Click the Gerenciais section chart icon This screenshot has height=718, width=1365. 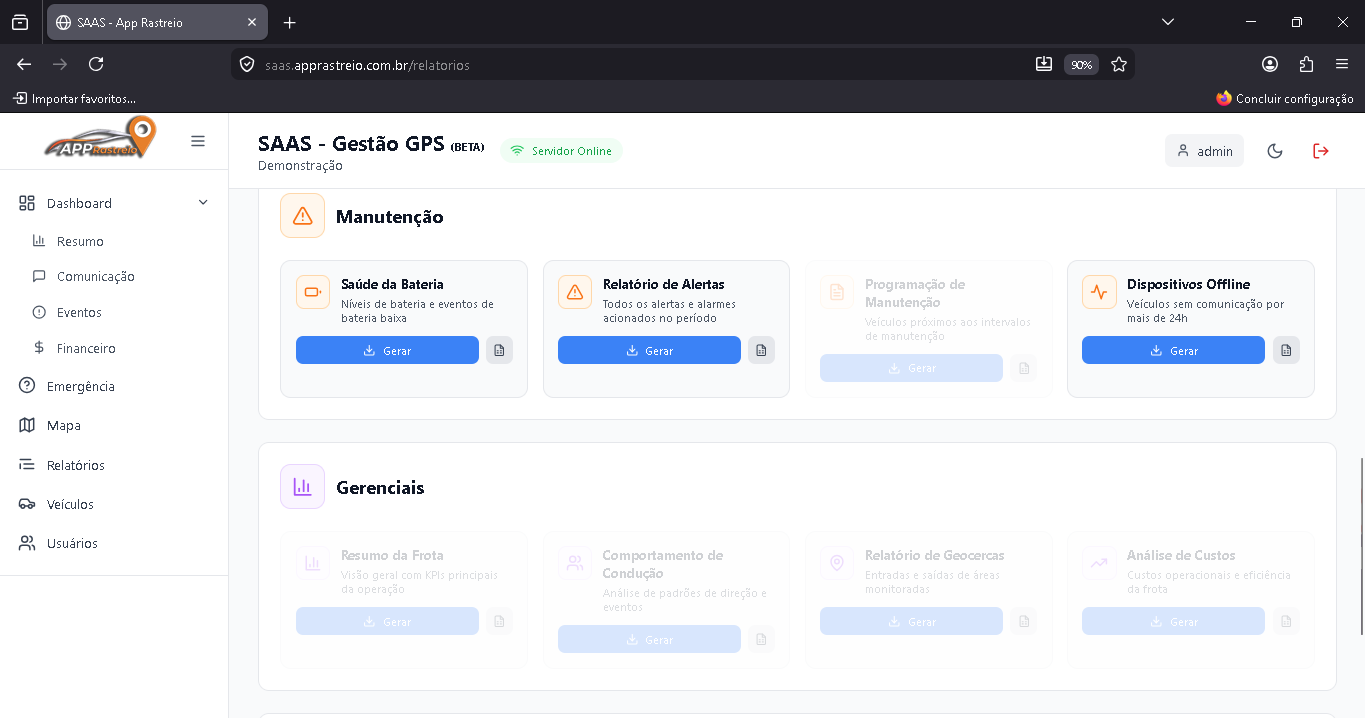pyautogui.click(x=303, y=486)
